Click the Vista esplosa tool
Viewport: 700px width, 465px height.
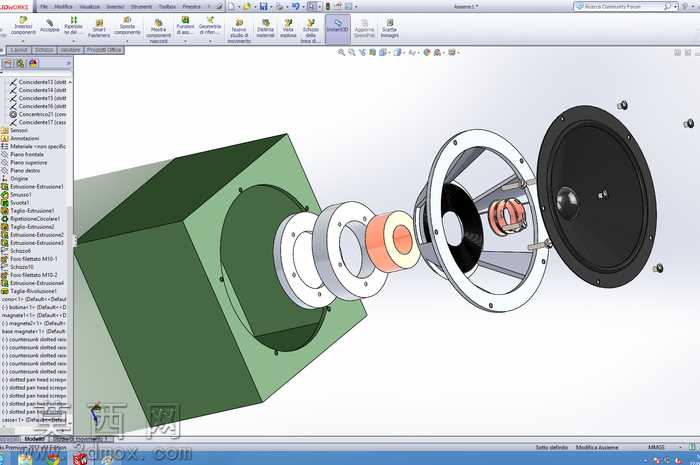tap(288, 28)
